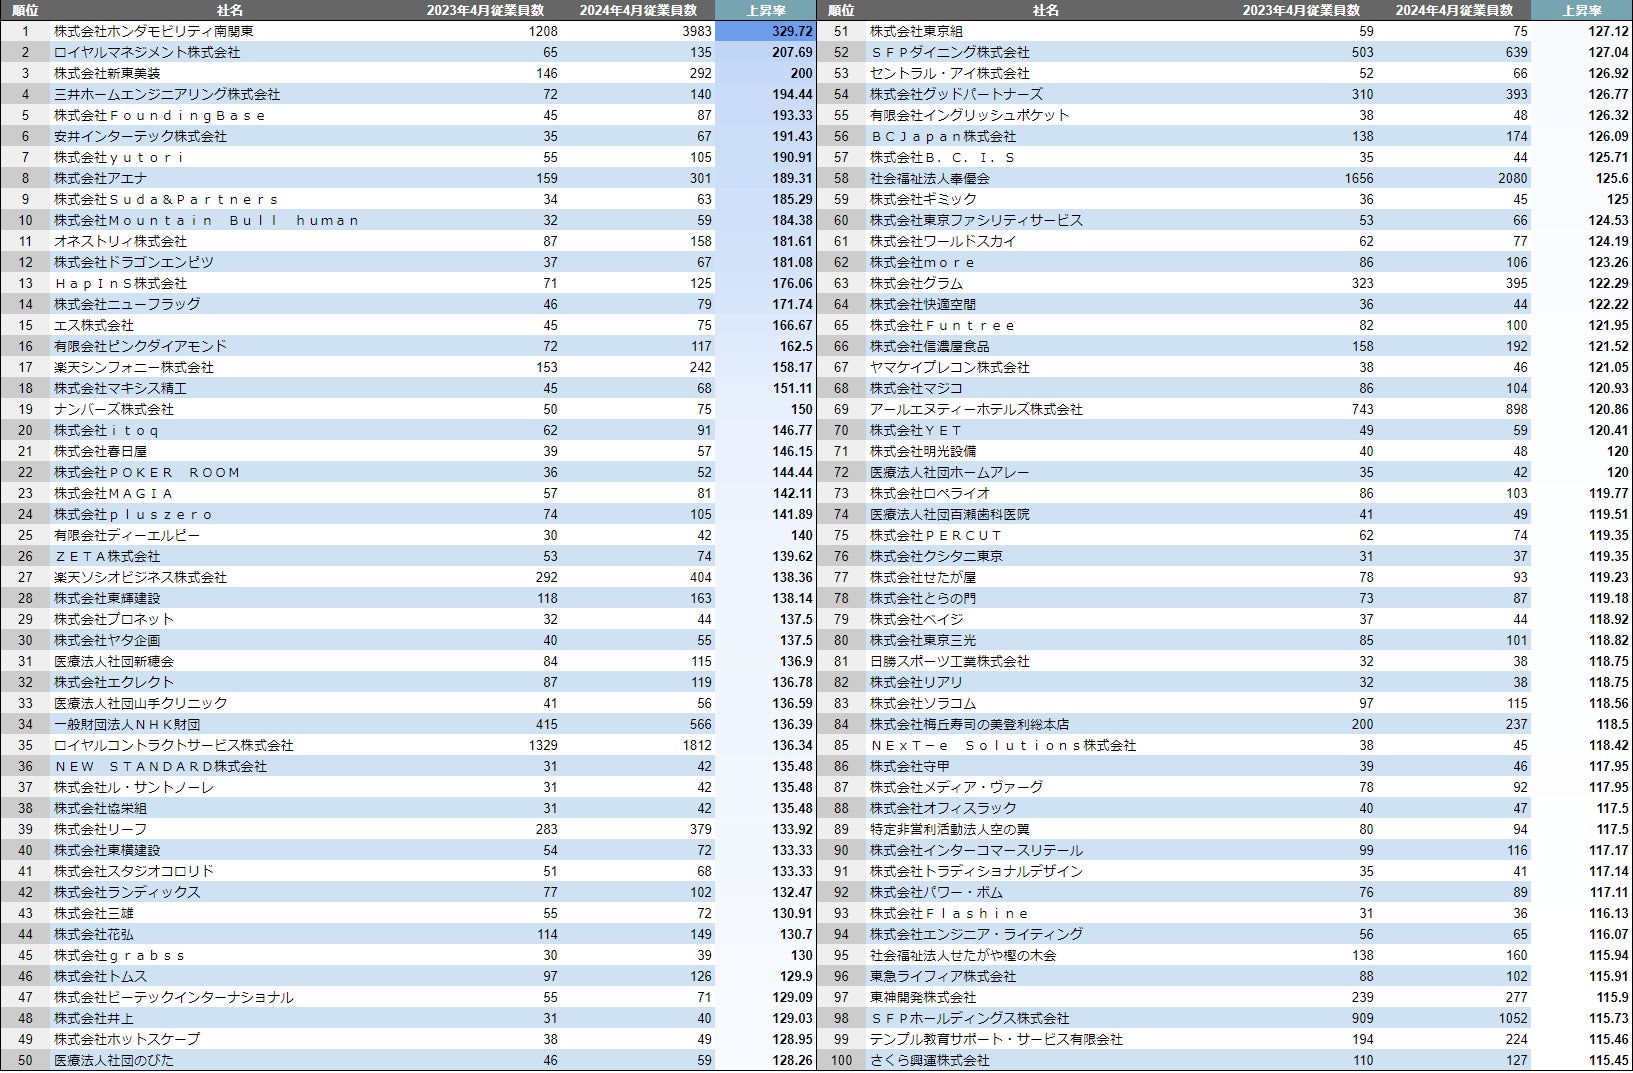Pick the 株式会社ｇｒａｂｓｓ company name
This screenshot has width=1633, height=1073.
(120, 955)
